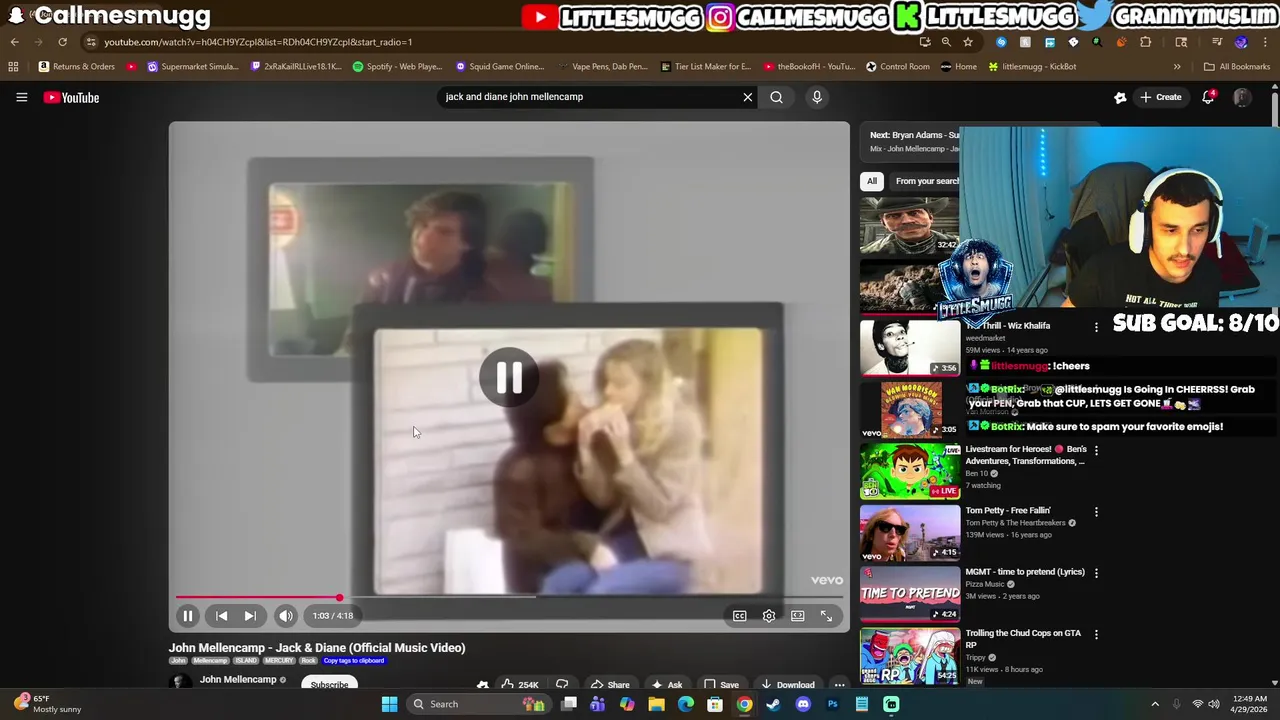Open more actions ellipsis below video
The width and height of the screenshot is (1280, 720).
[839, 685]
